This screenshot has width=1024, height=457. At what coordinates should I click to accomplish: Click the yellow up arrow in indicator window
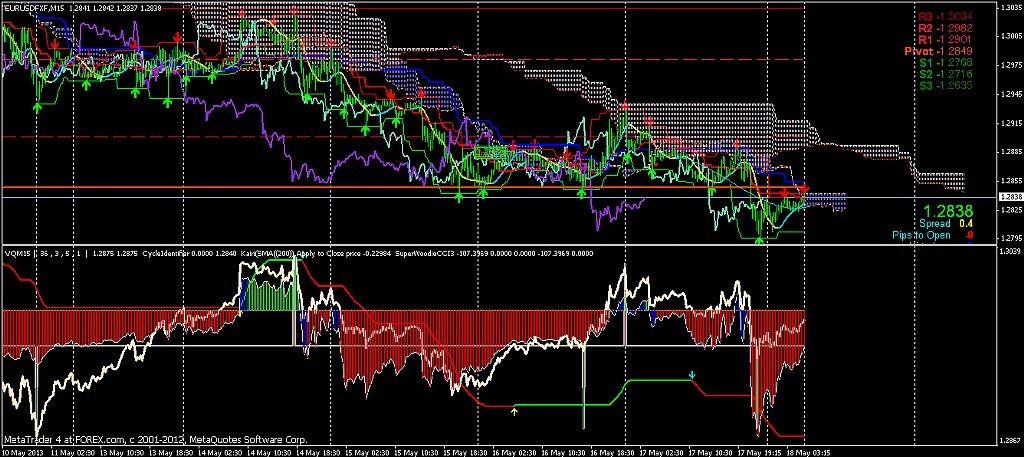tap(514, 411)
